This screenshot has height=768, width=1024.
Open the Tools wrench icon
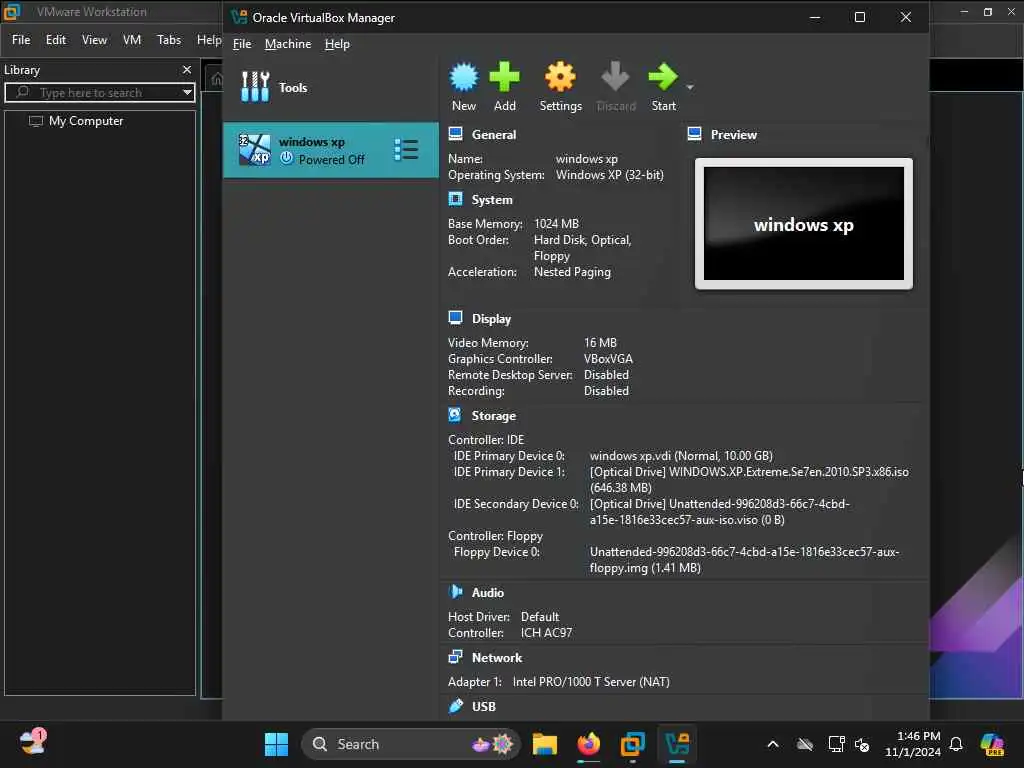coord(255,87)
